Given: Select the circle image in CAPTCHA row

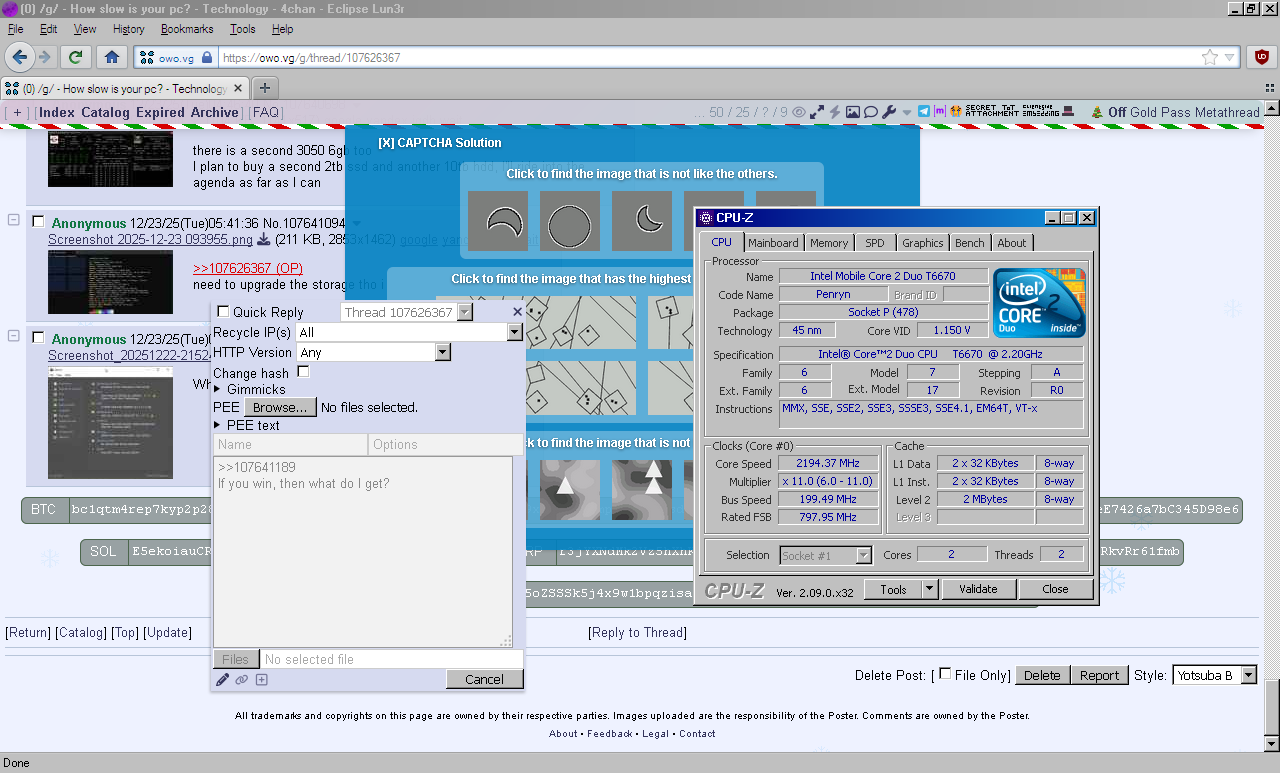Looking at the screenshot, I should pyautogui.click(x=570, y=222).
